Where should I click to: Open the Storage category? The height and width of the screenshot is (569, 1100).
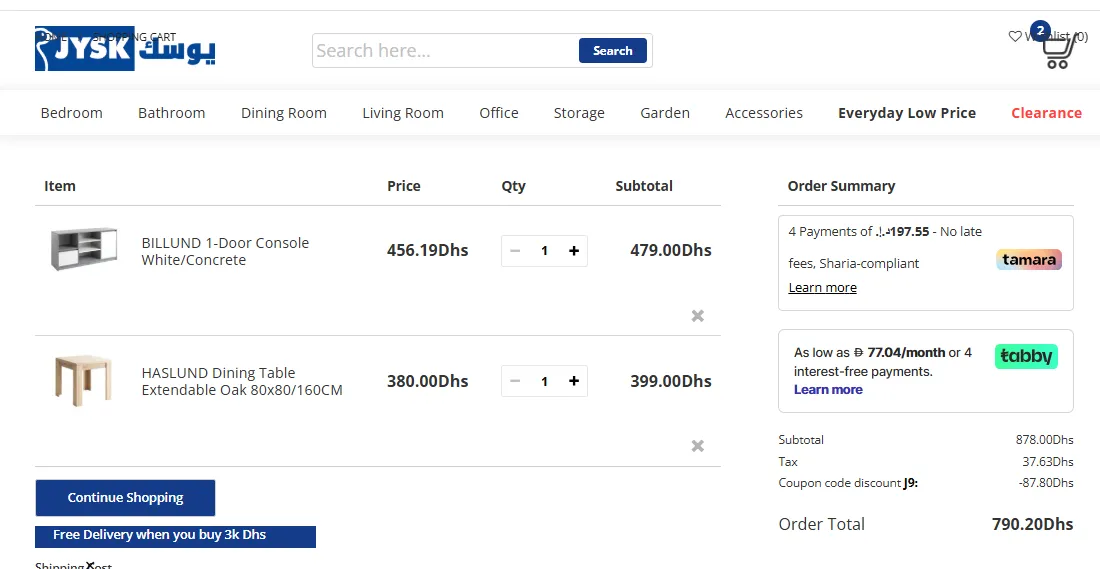(x=579, y=113)
